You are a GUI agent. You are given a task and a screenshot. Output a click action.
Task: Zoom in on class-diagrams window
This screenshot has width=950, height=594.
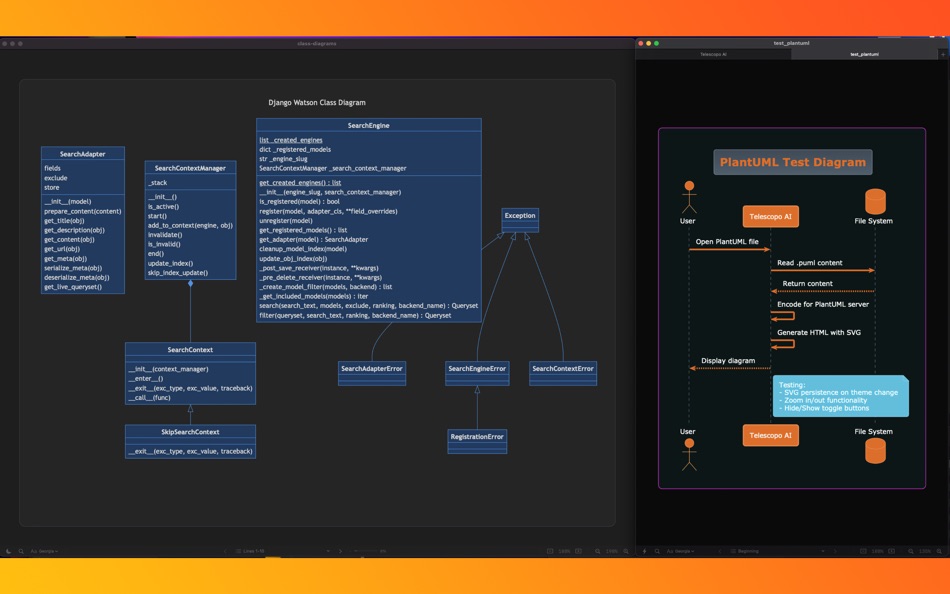[626, 552]
